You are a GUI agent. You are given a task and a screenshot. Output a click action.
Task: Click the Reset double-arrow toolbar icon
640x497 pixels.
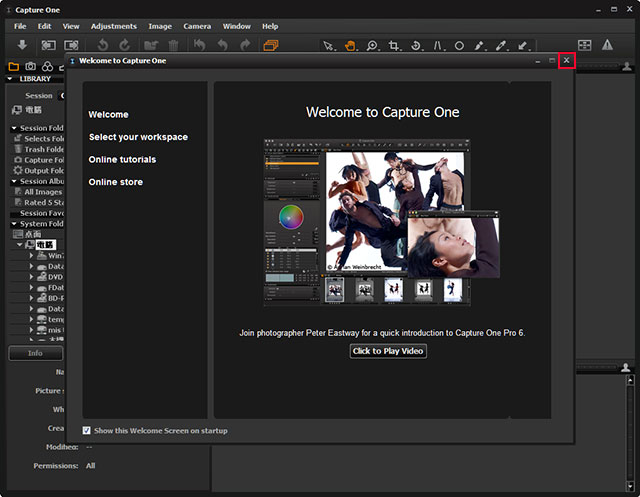[200, 45]
